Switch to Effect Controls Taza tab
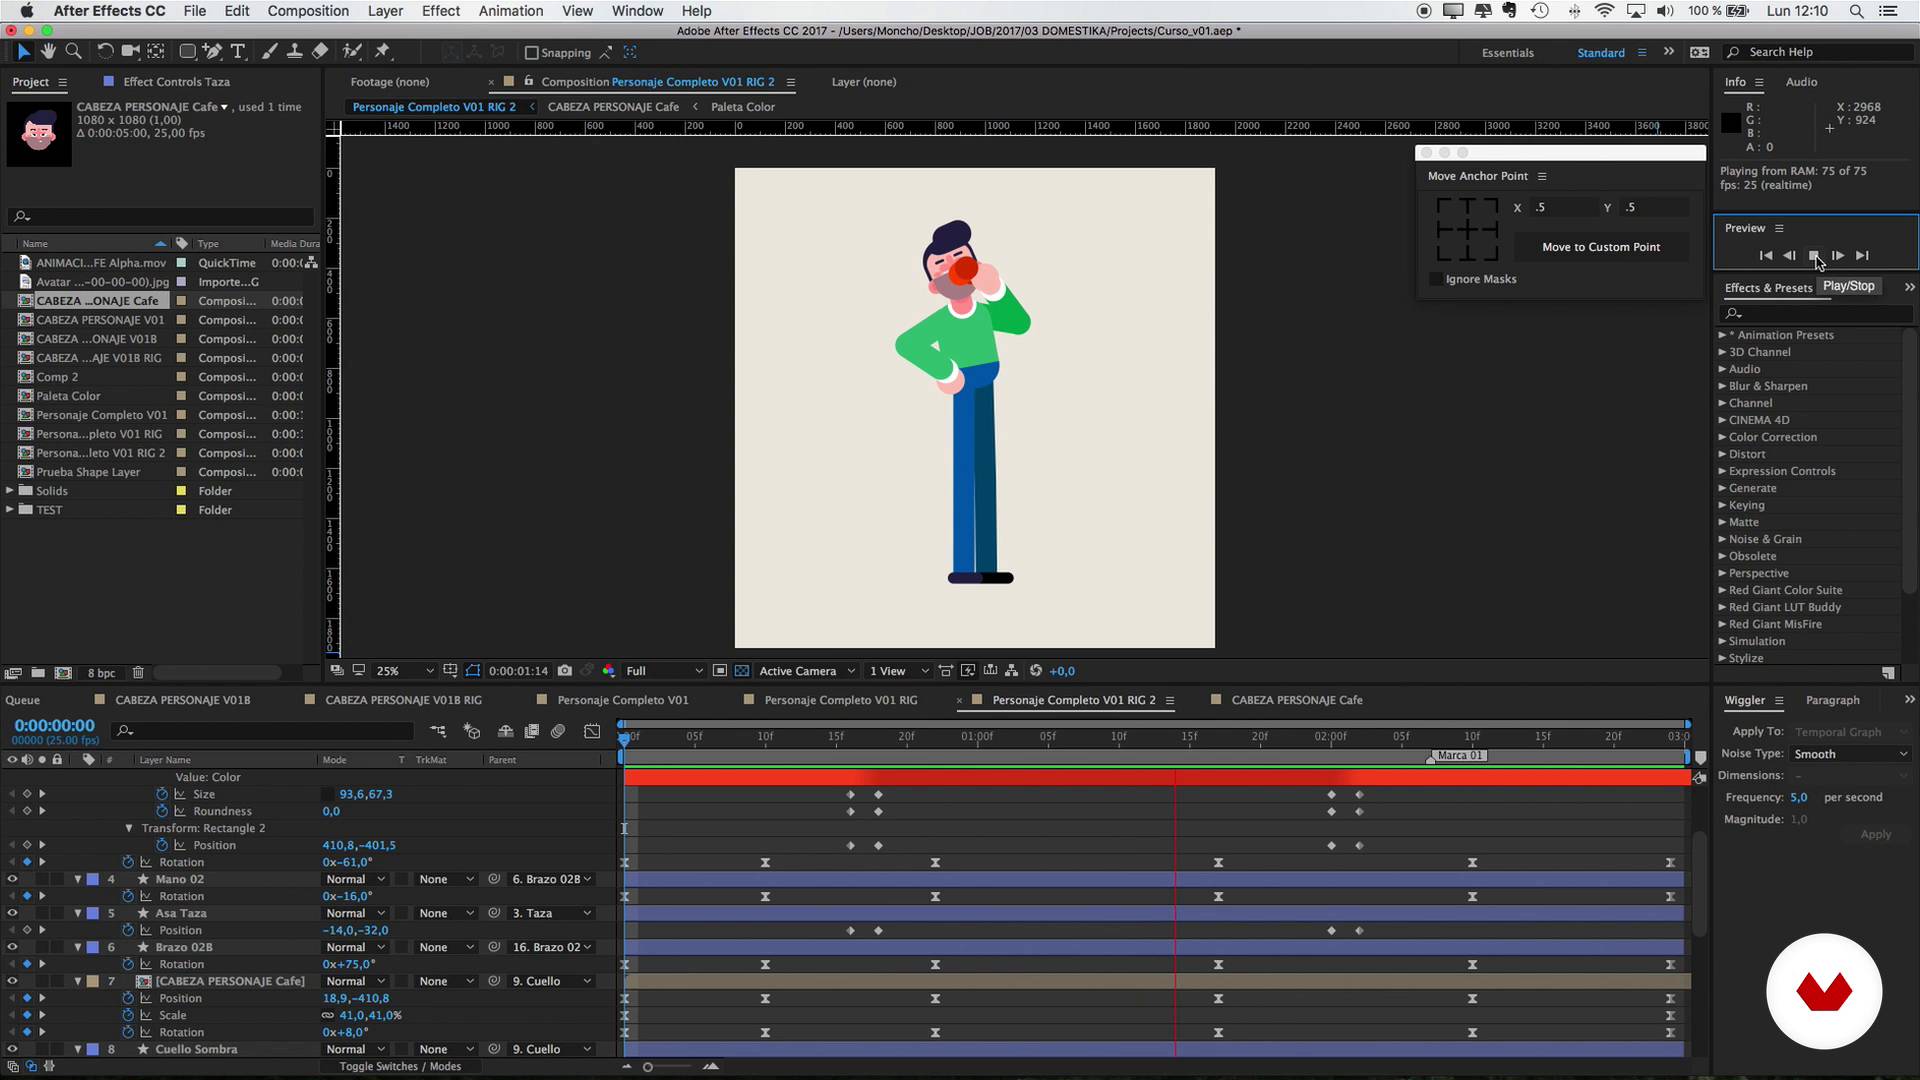The width and height of the screenshot is (1920, 1080). [x=176, y=82]
